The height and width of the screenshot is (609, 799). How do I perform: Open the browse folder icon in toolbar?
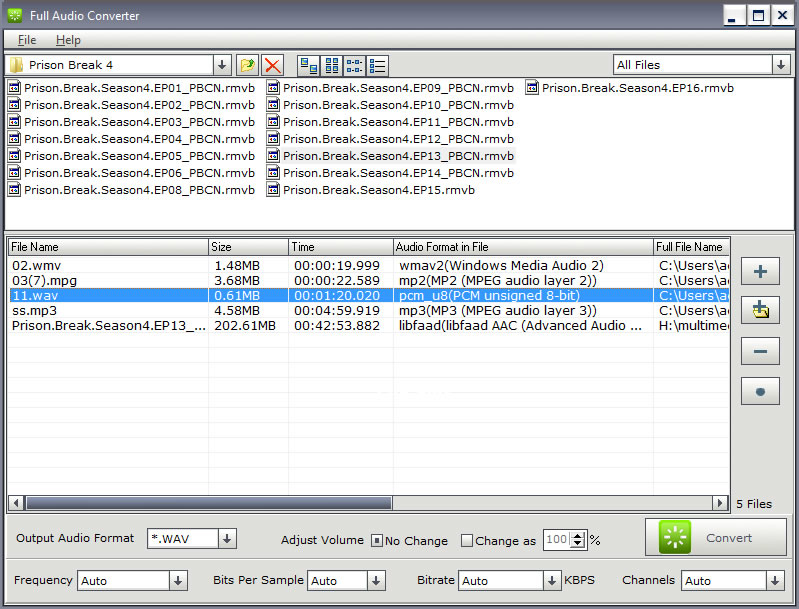click(x=247, y=65)
